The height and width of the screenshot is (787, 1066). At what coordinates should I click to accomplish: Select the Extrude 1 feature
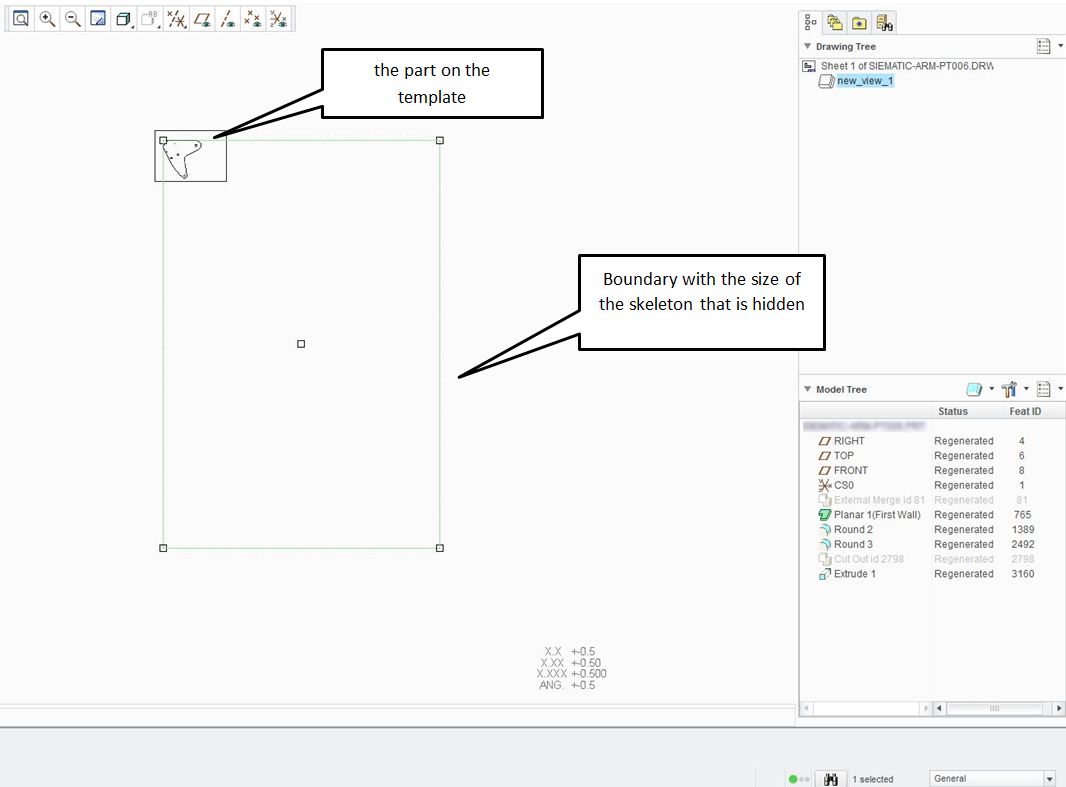(855, 574)
